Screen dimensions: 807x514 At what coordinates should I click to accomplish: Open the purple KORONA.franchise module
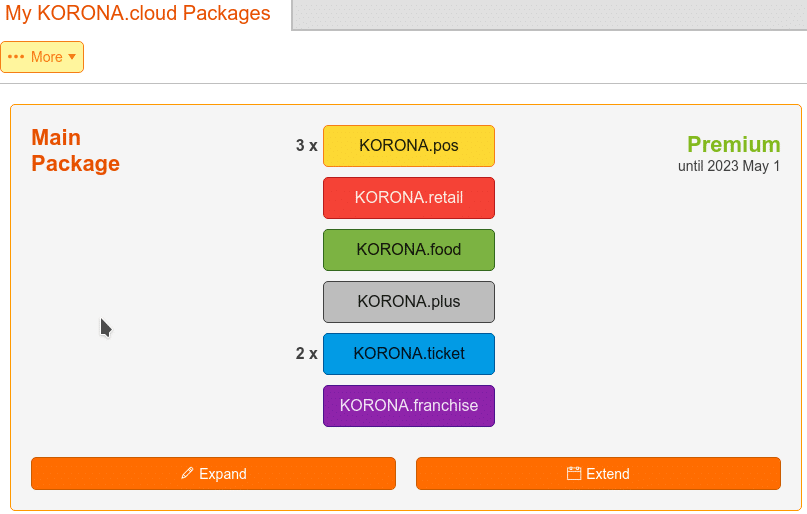pyautogui.click(x=409, y=405)
